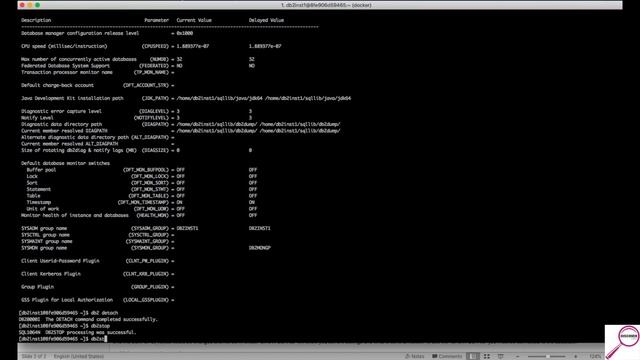640x360 pixels.
Task: Click the Parameter column header
Action: pos(156,20)
